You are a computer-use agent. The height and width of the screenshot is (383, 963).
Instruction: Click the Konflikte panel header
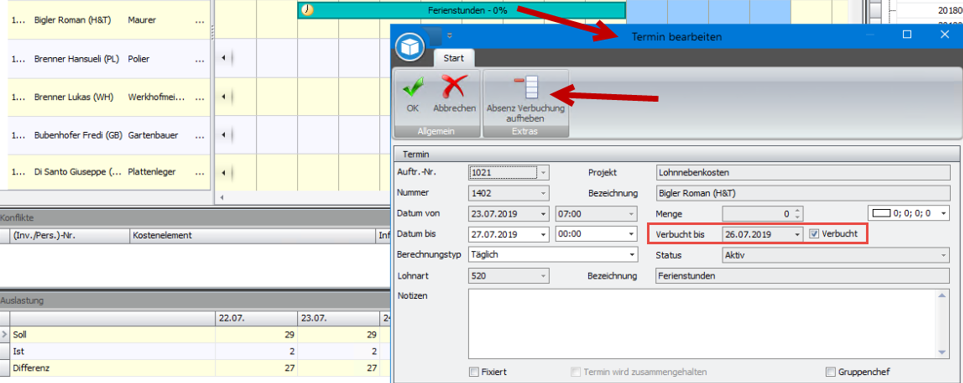point(195,218)
